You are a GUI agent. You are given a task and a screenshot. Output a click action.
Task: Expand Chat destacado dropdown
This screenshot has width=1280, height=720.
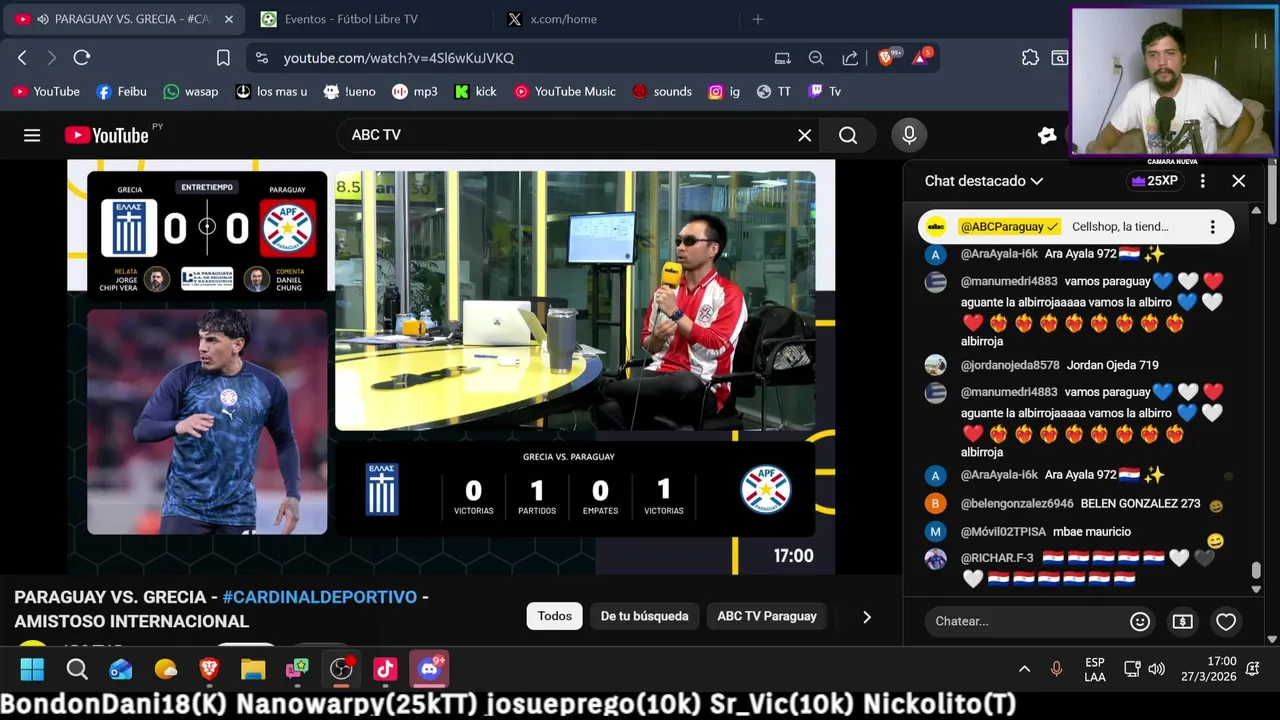click(x=984, y=181)
